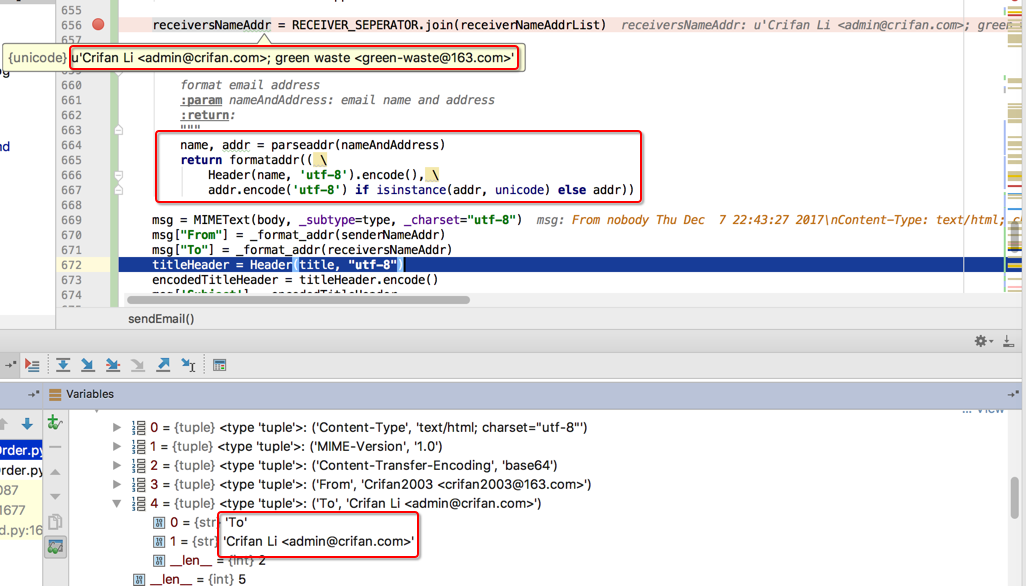This screenshot has width=1026, height=586.
Task: Click grey previous frame up arrow
Action: pos(4,424)
